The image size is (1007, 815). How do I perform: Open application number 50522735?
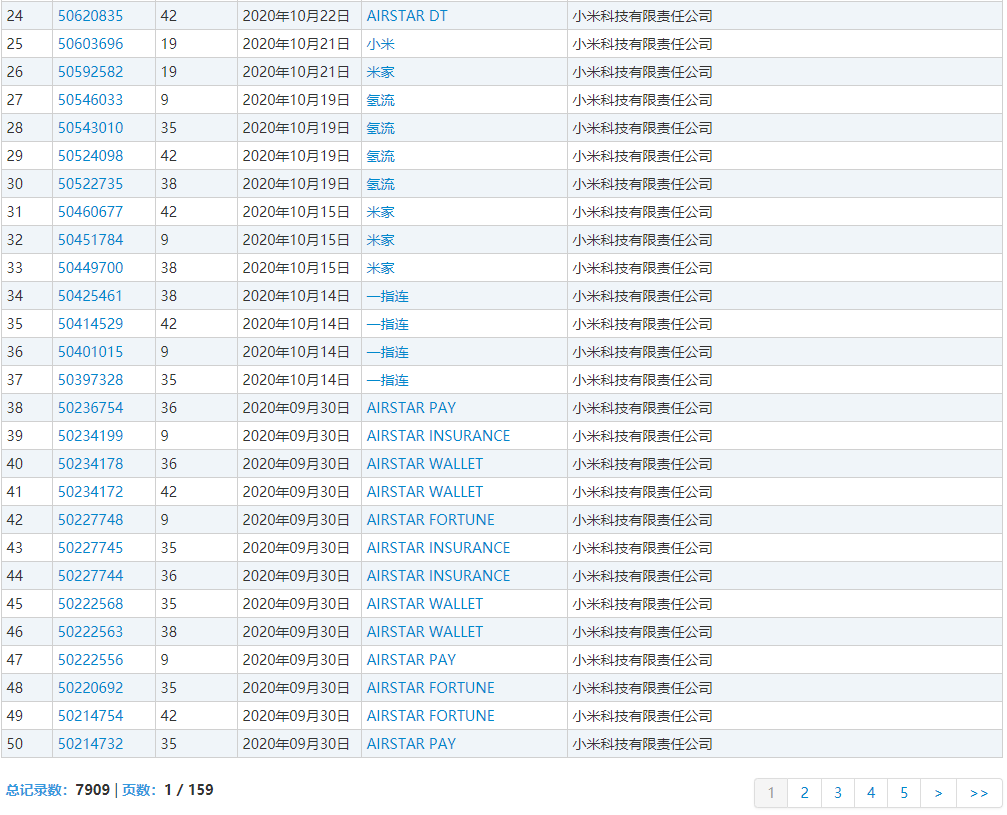click(x=91, y=184)
